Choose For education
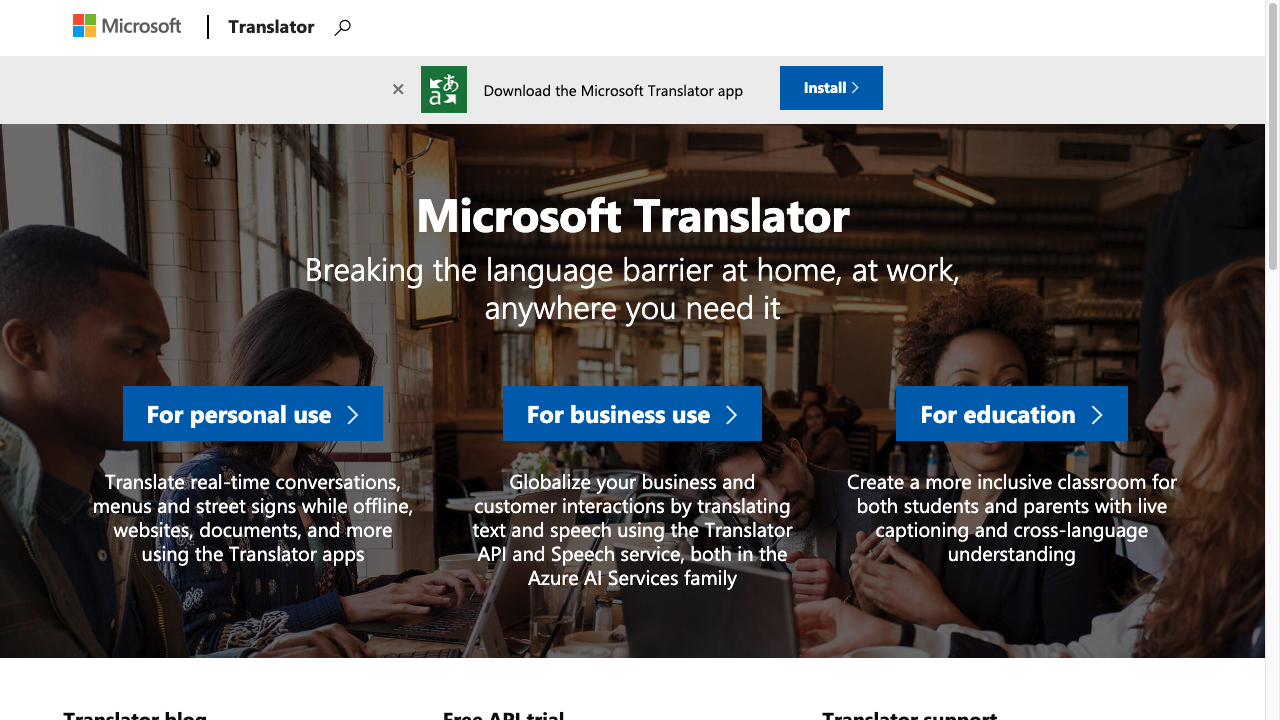Screen dimensions: 1280x720 (x=1012, y=414)
